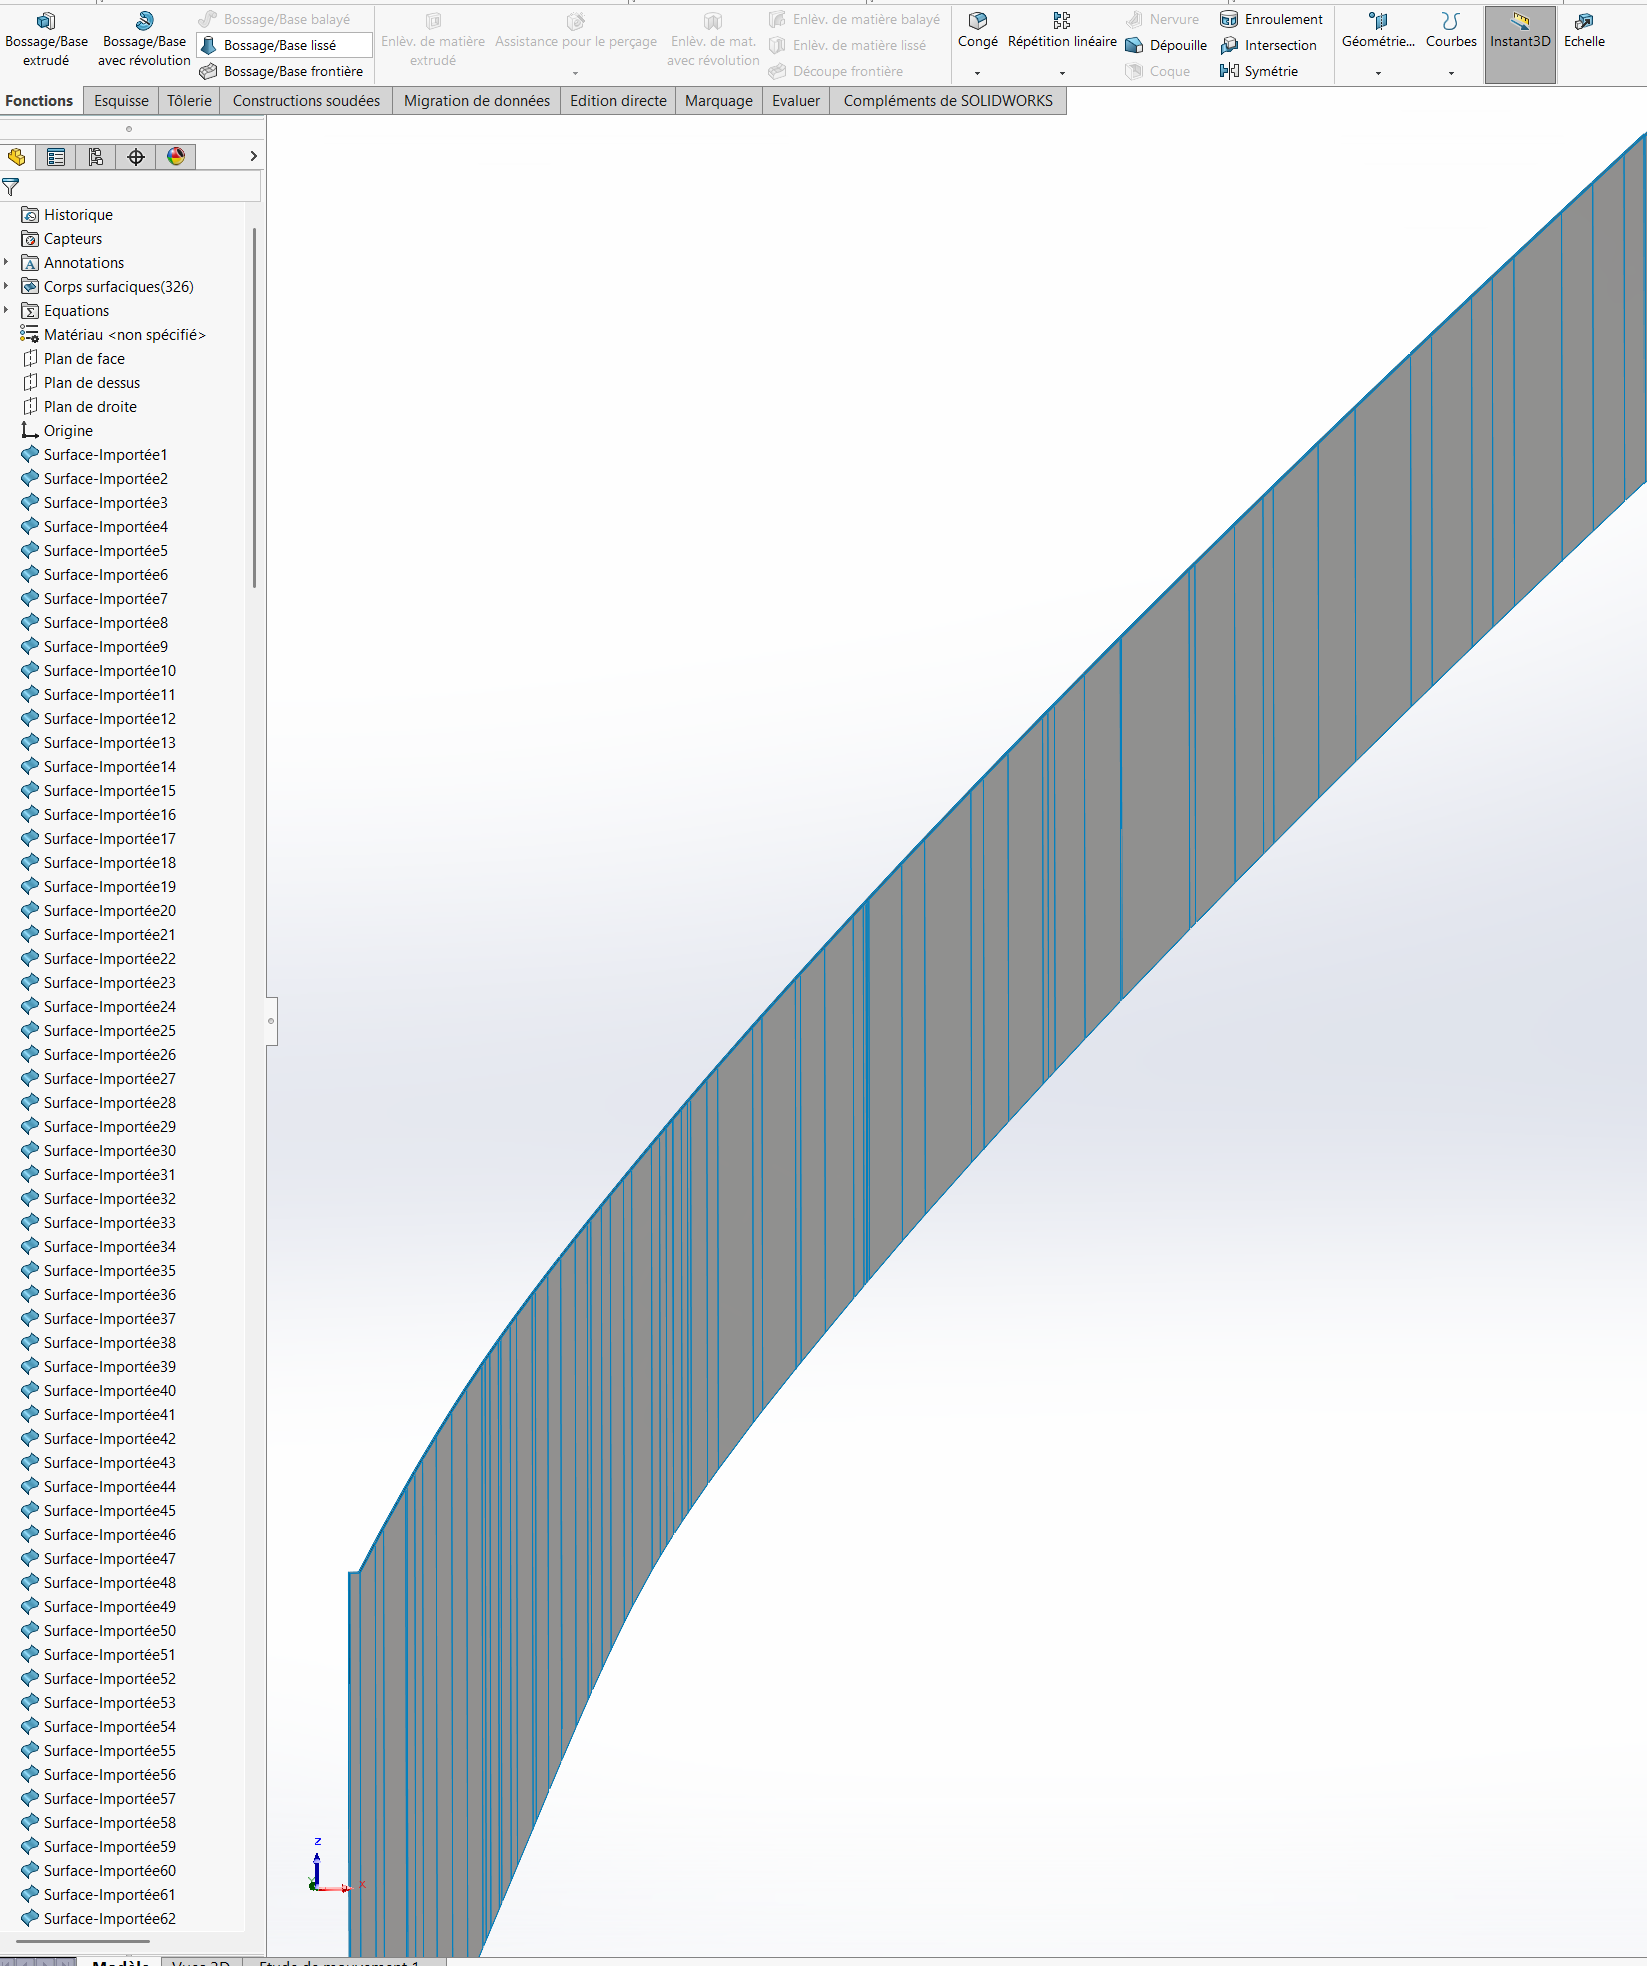Screen dimensions: 1647x1966
Task: Click the feature tree filter field
Action: click(135, 187)
